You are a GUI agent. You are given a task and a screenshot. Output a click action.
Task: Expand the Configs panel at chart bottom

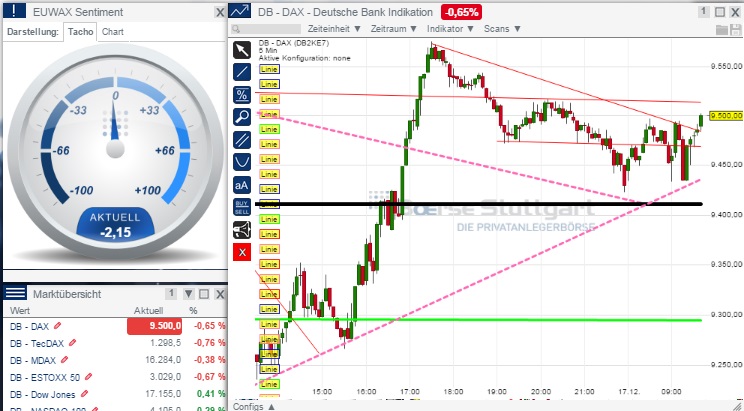(254, 406)
